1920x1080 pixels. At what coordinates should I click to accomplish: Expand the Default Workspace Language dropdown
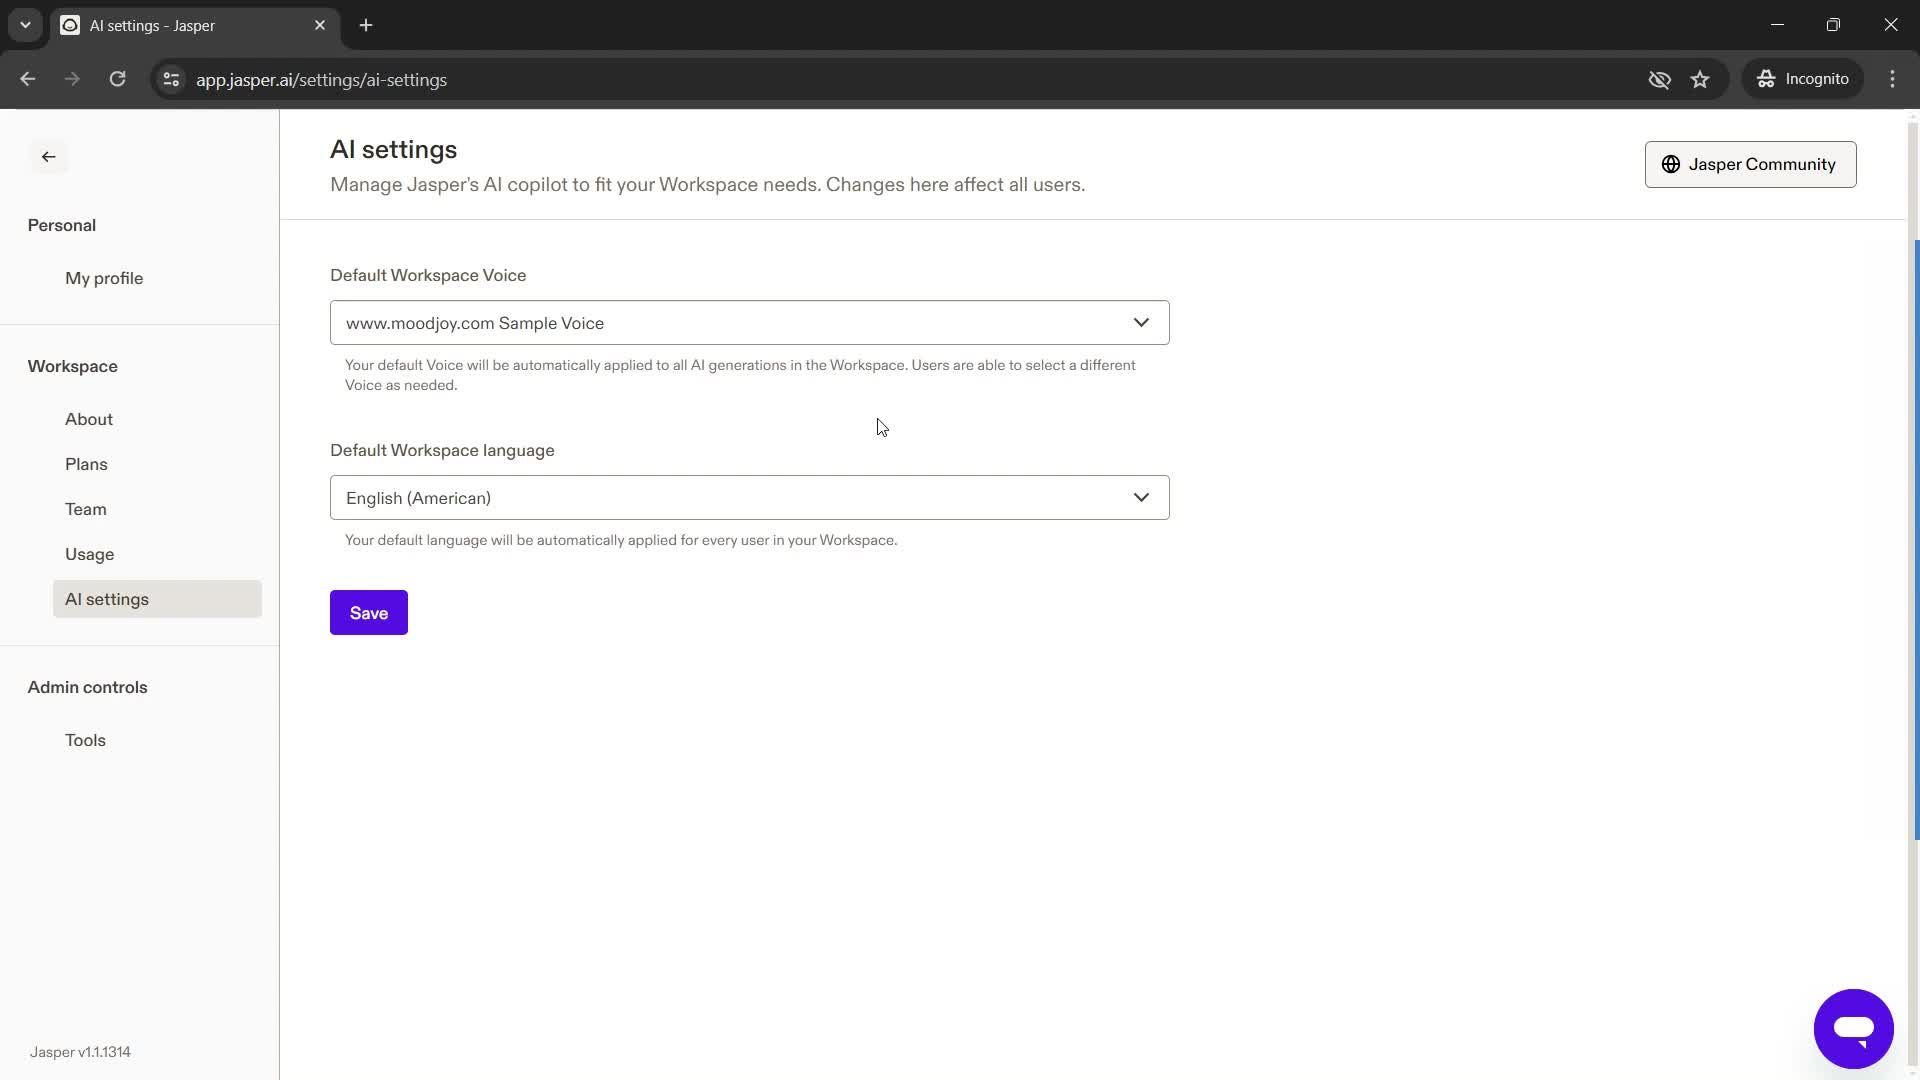tap(748, 497)
